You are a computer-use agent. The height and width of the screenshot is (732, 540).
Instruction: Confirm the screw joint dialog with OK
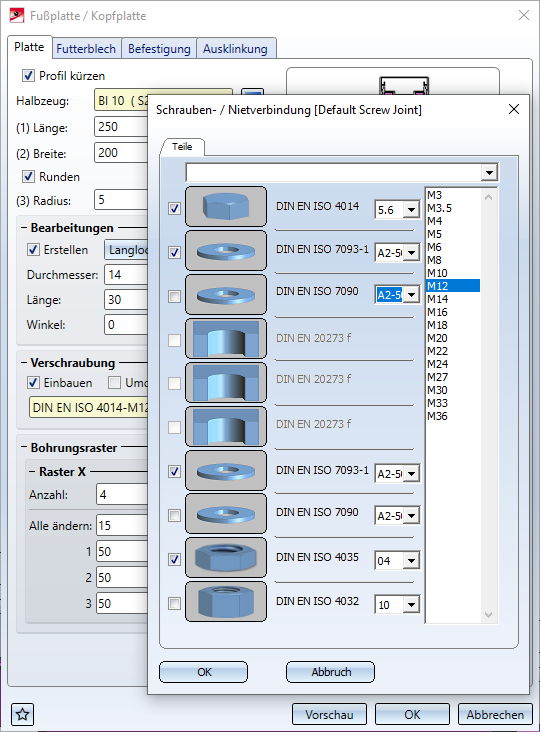pyautogui.click(x=204, y=672)
